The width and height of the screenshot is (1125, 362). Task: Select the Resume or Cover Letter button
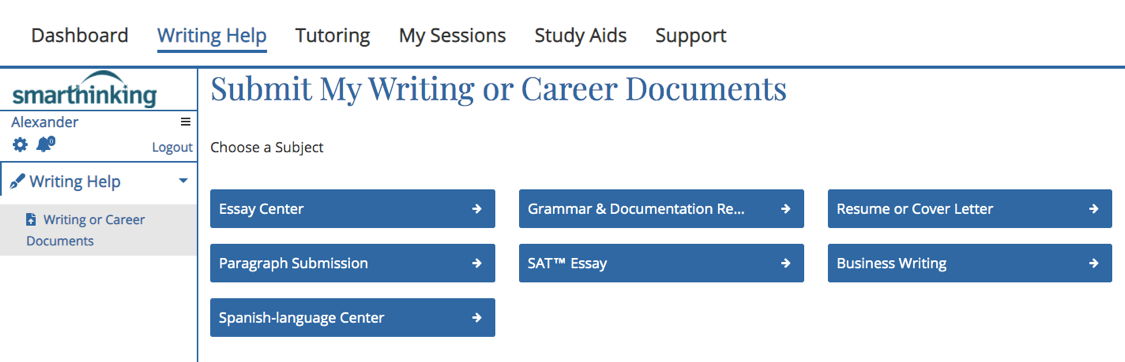click(970, 209)
